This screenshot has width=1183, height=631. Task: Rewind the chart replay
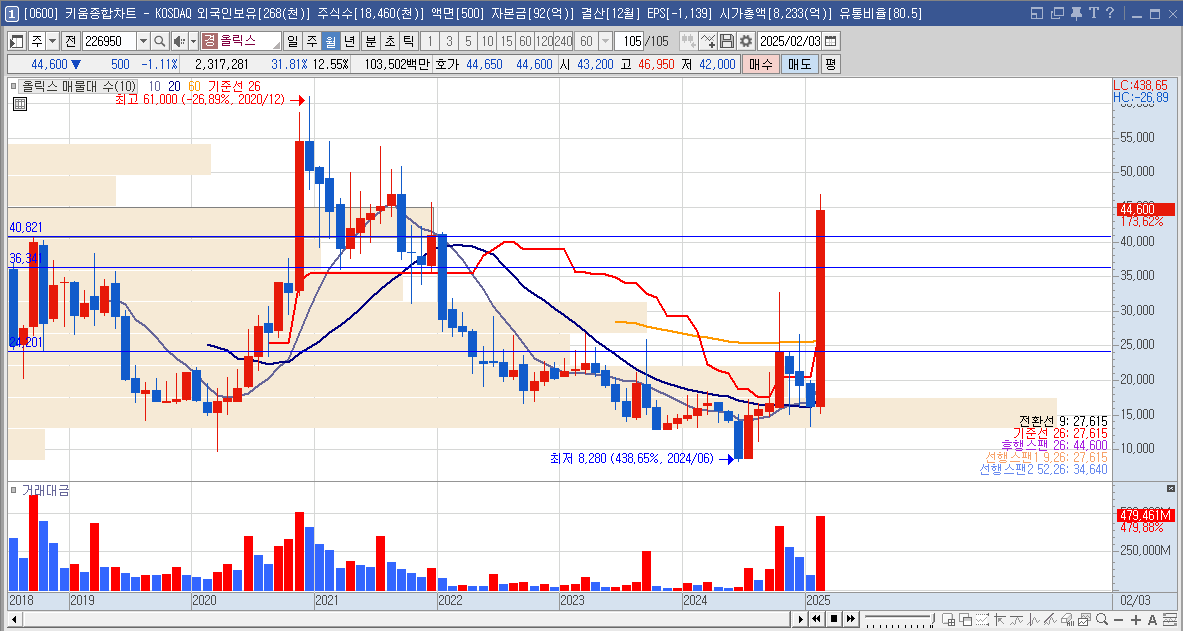[x=816, y=620]
